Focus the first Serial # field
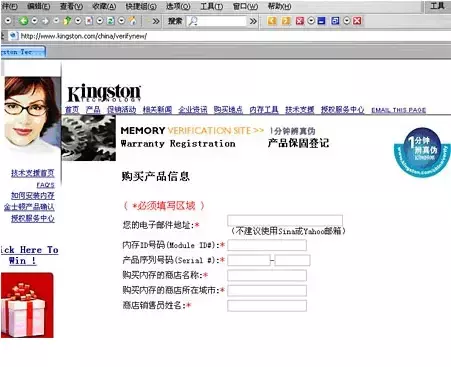Screen dimensions: 451x367 click(x=249, y=260)
